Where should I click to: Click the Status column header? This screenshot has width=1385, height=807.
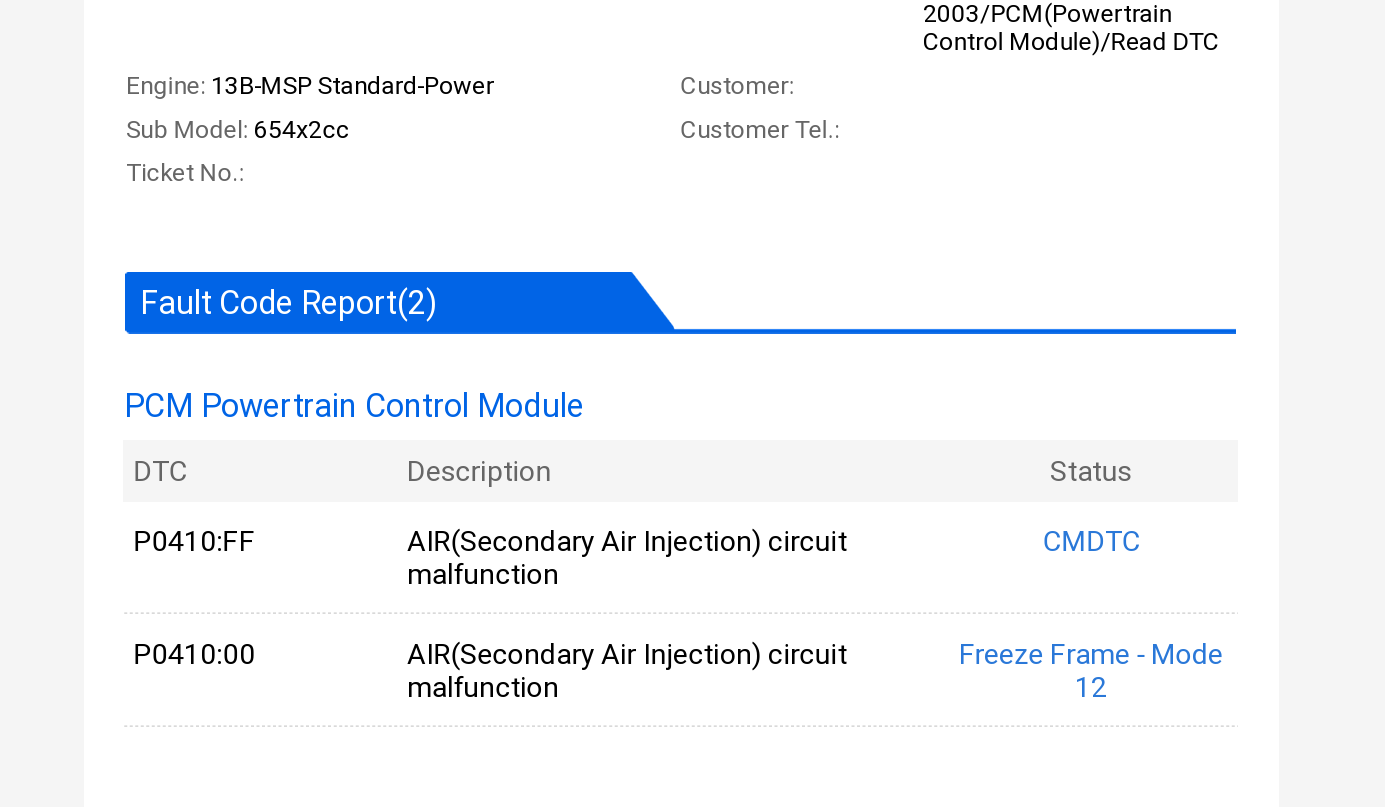[x=1090, y=472]
